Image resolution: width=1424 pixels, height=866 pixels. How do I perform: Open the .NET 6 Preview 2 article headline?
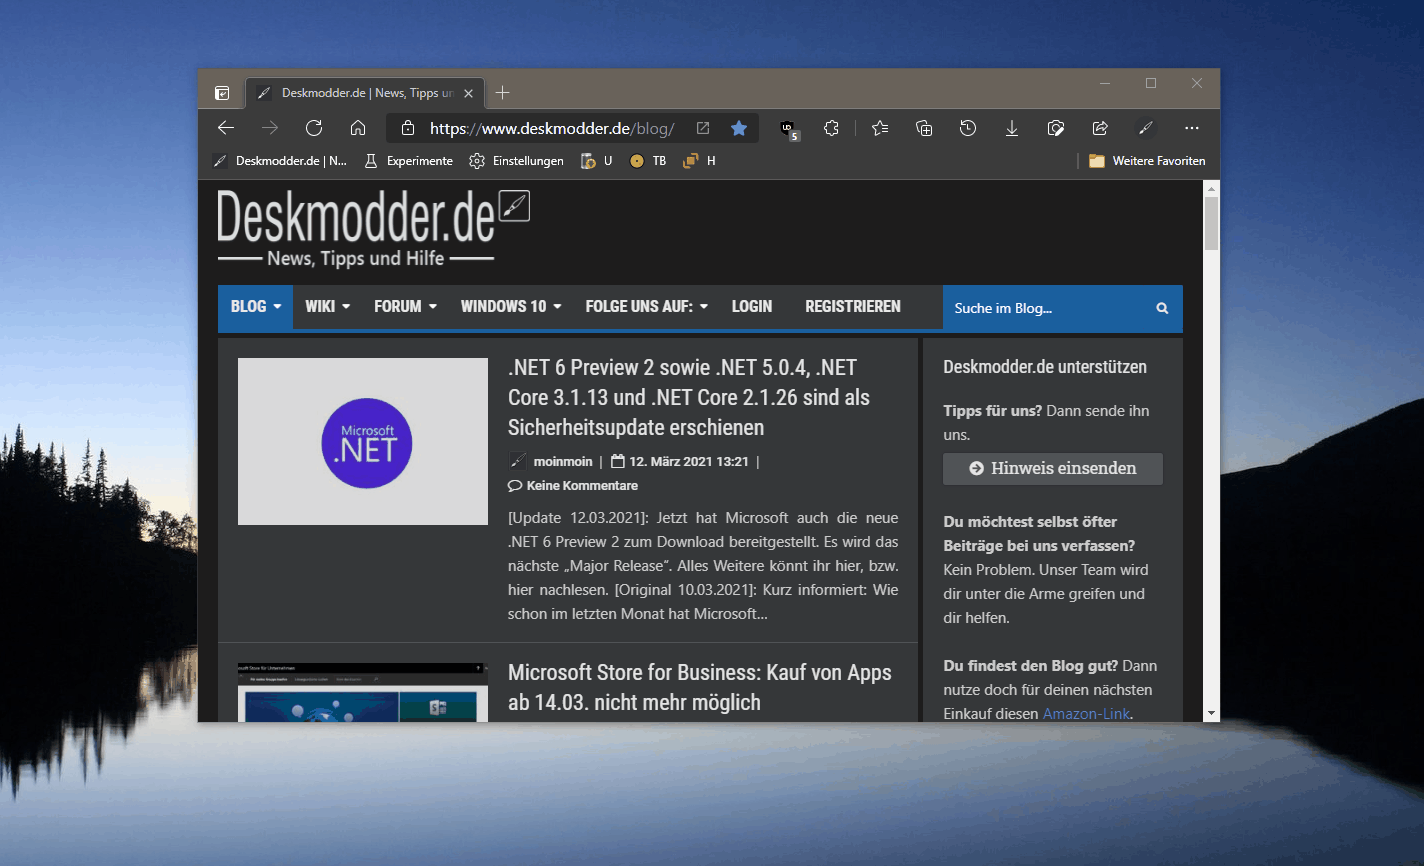tap(689, 397)
